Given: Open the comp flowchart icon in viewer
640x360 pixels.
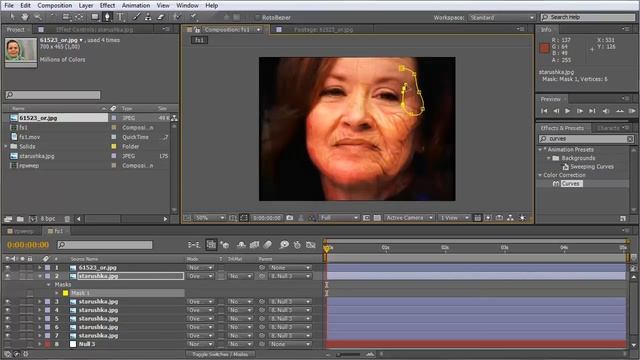Looking at the screenshot, I should point(510,218).
